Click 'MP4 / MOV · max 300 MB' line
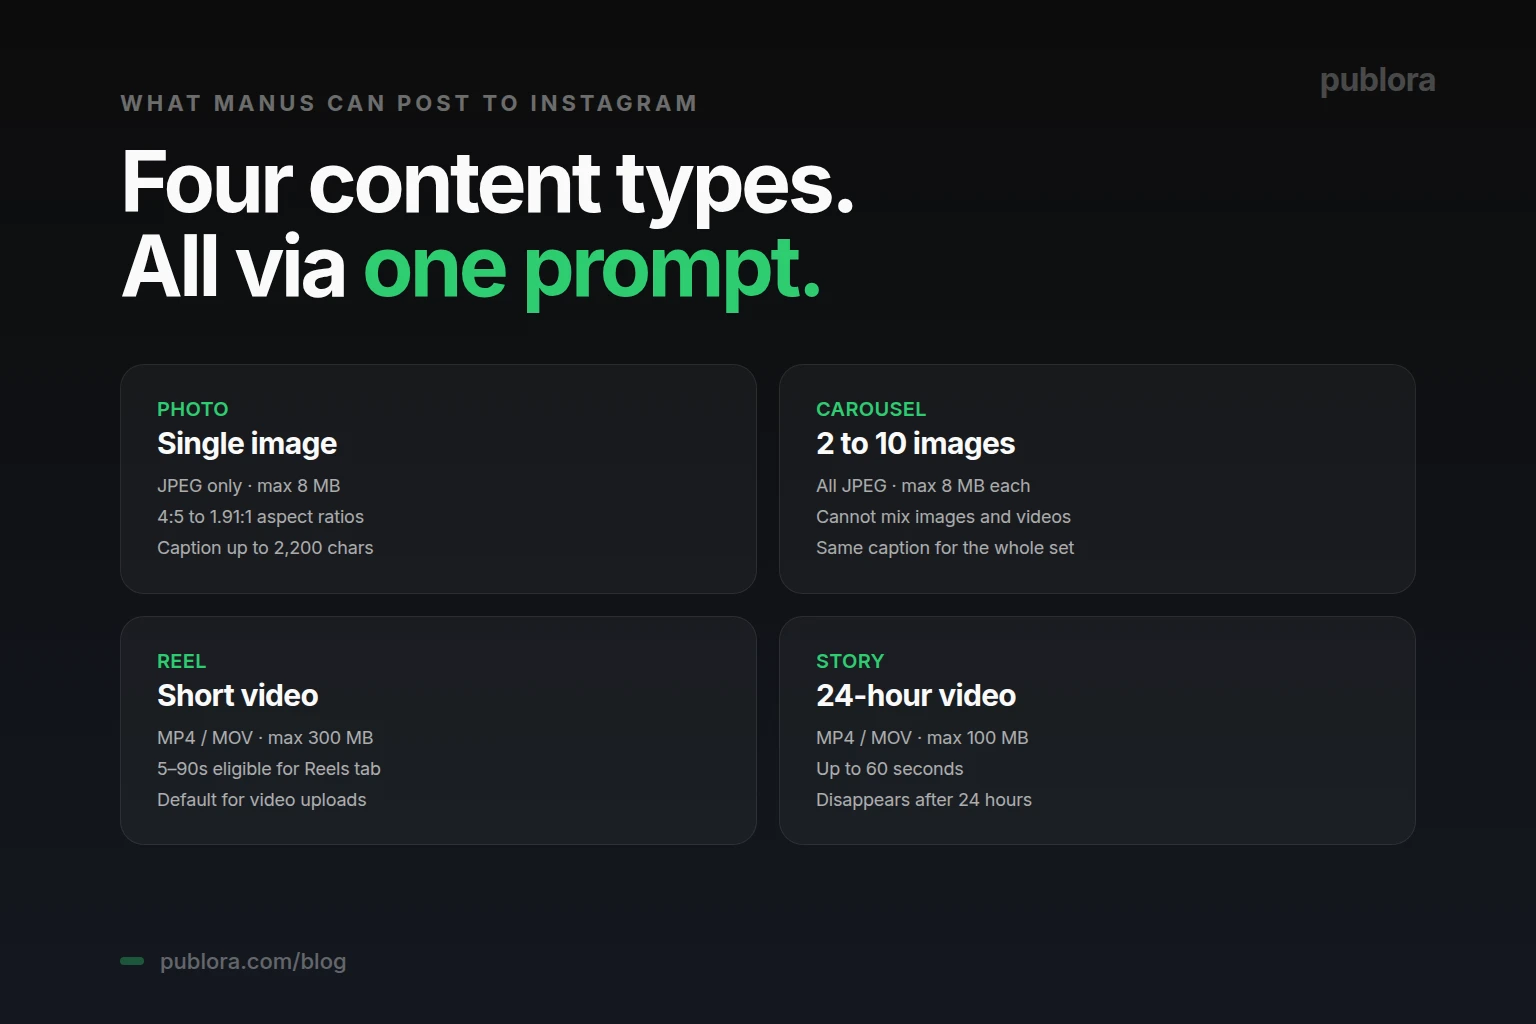This screenshot has height=1024, width=1536. (265, 738)
